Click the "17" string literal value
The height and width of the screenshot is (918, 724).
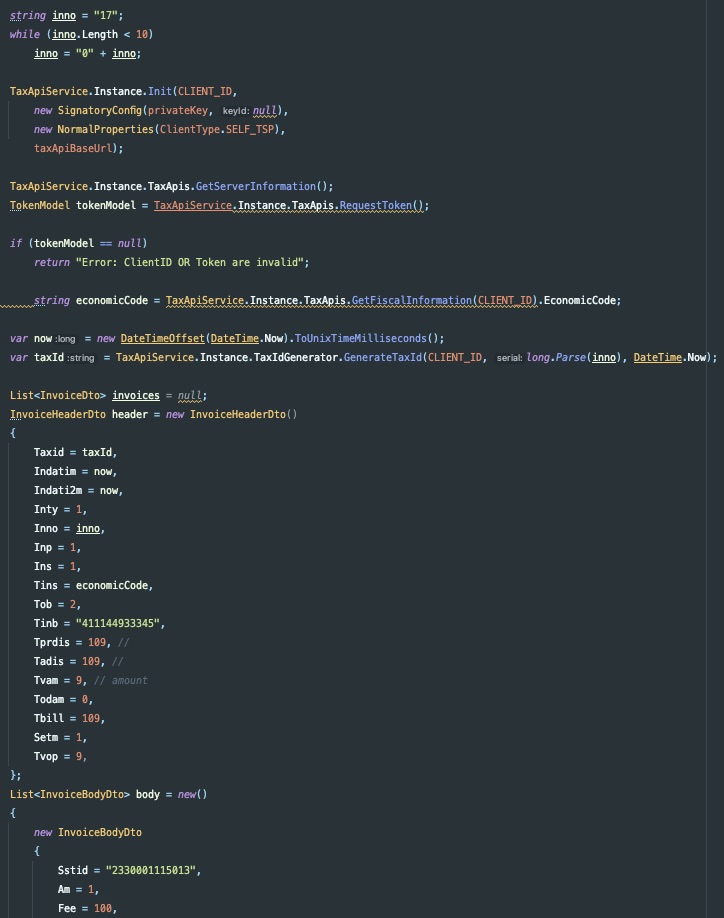click(x=111, y=15)
